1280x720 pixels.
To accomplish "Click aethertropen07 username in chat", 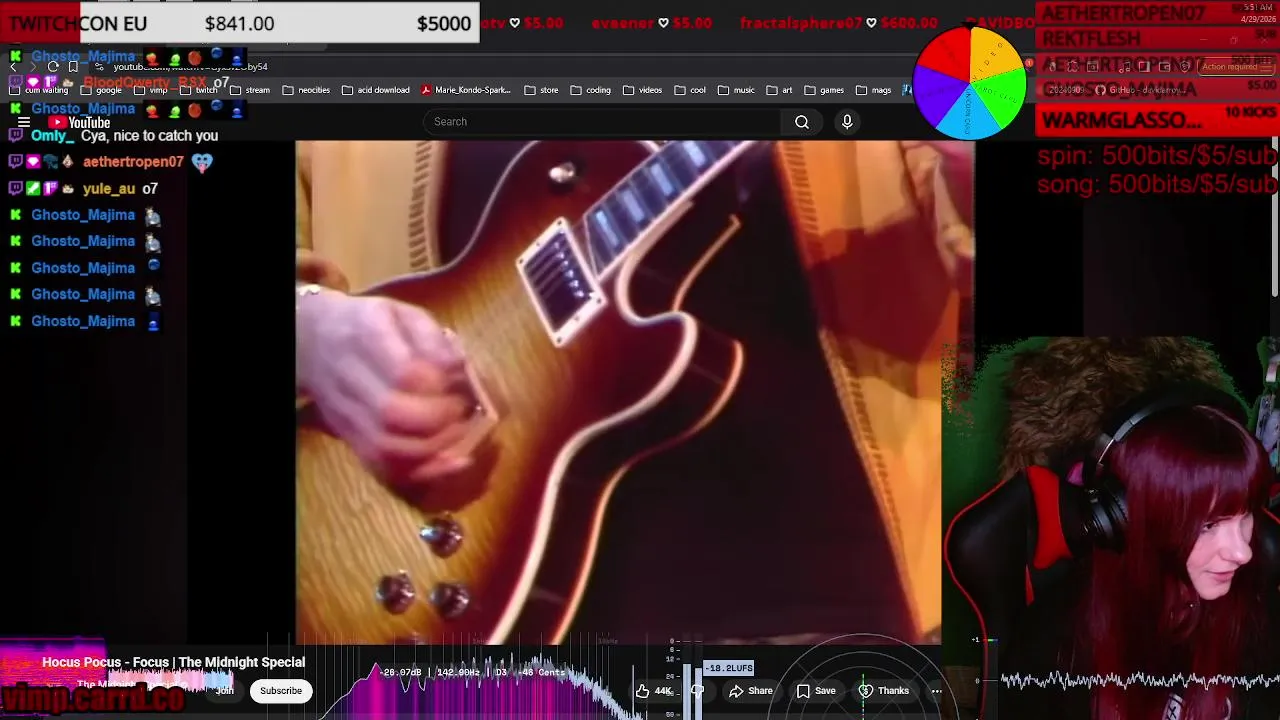I will point(133,162).
